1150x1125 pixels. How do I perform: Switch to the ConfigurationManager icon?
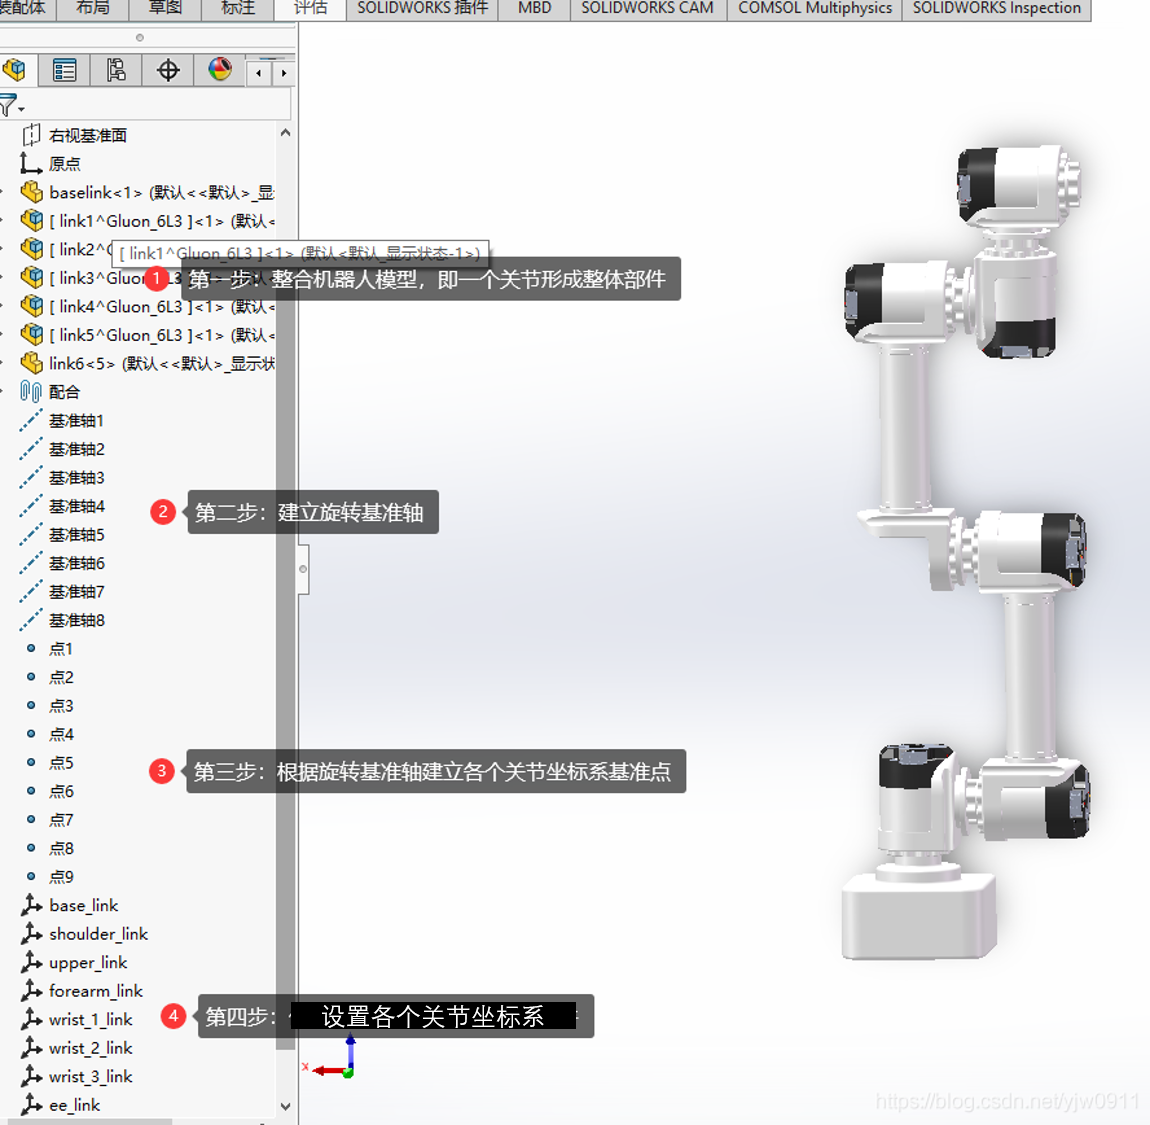coord(116,70)
